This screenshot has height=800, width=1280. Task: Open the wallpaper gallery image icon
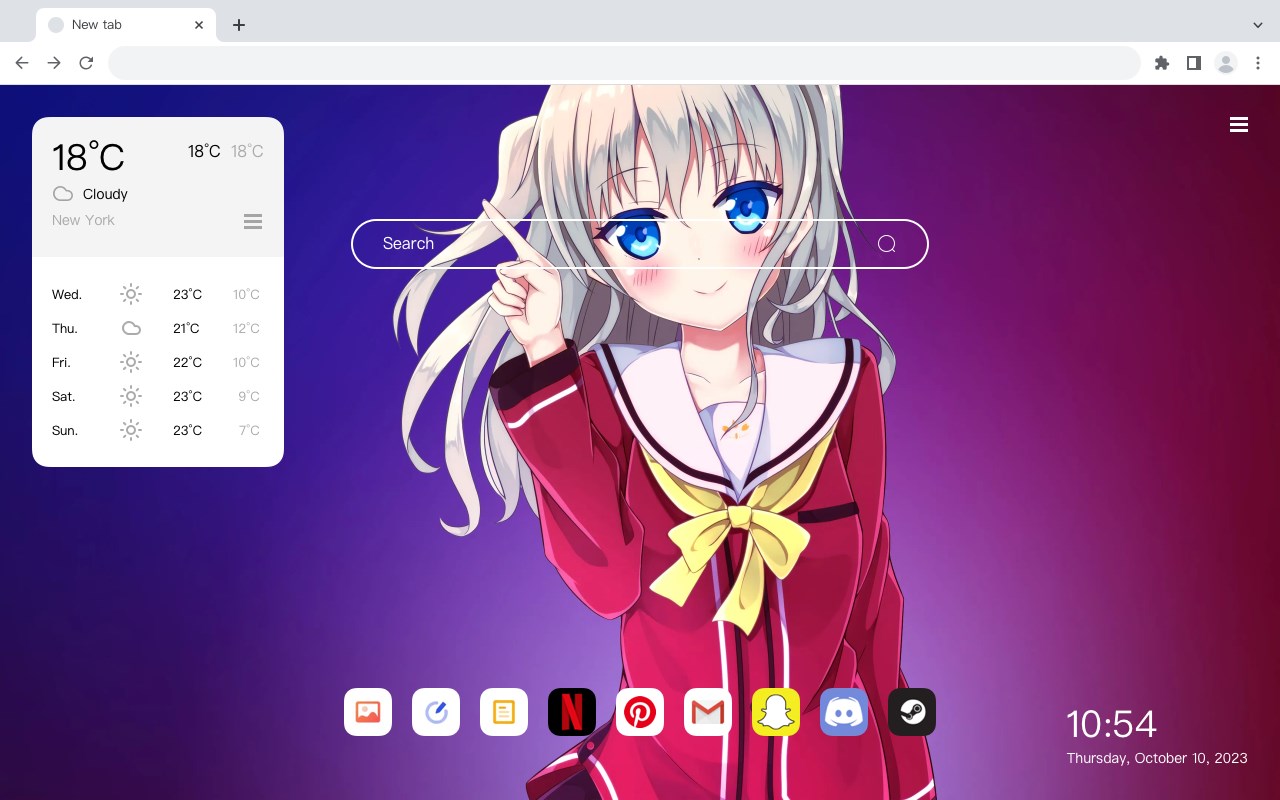(368, 712)
